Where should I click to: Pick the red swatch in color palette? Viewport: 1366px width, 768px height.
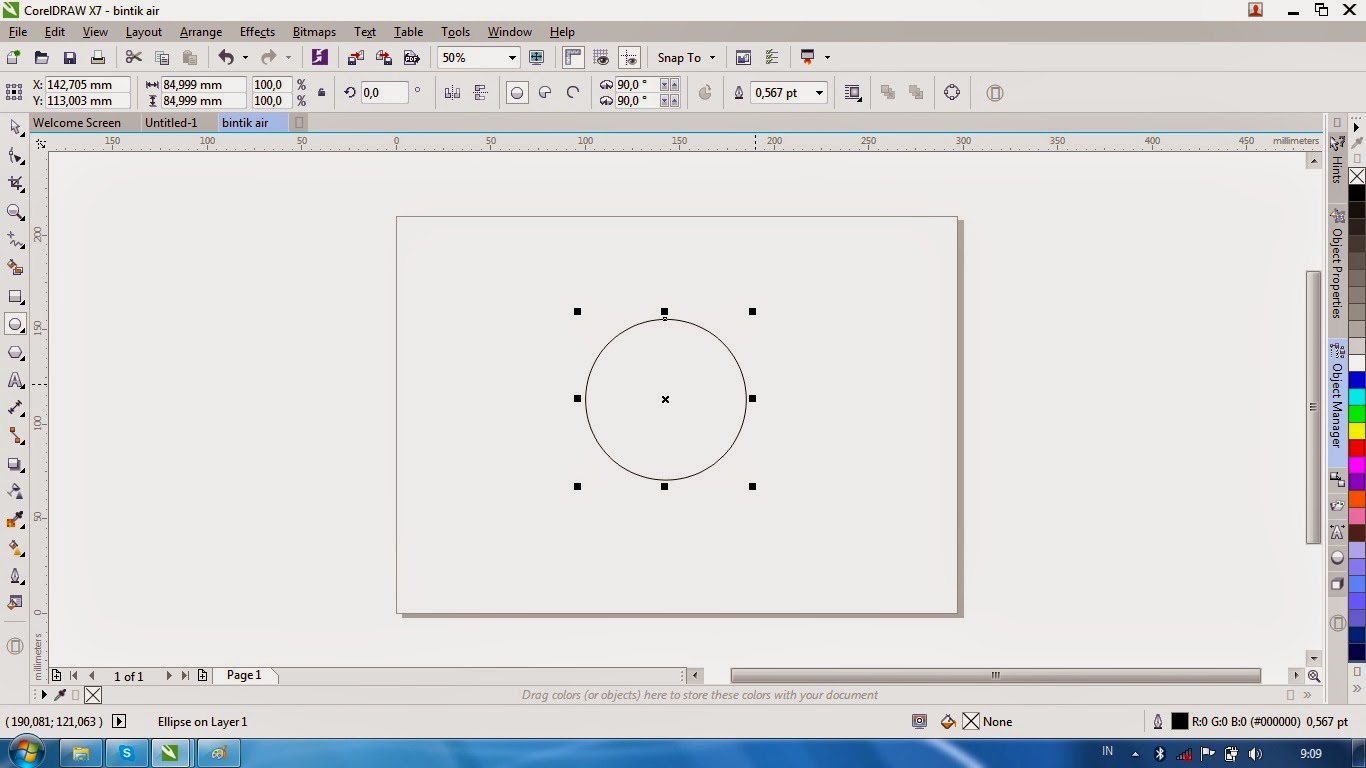click(x=1357, y=448)
